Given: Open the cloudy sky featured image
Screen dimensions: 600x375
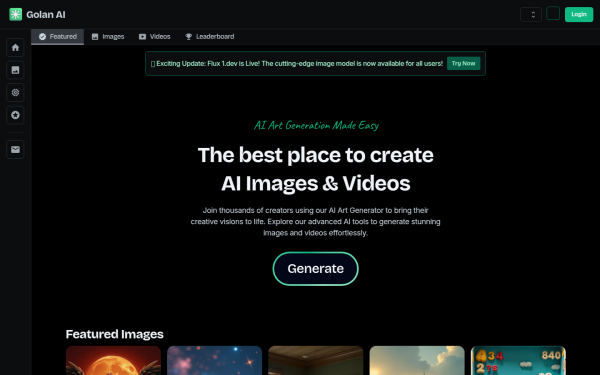Looking at the screenshot, I should [x=417, y=360].
